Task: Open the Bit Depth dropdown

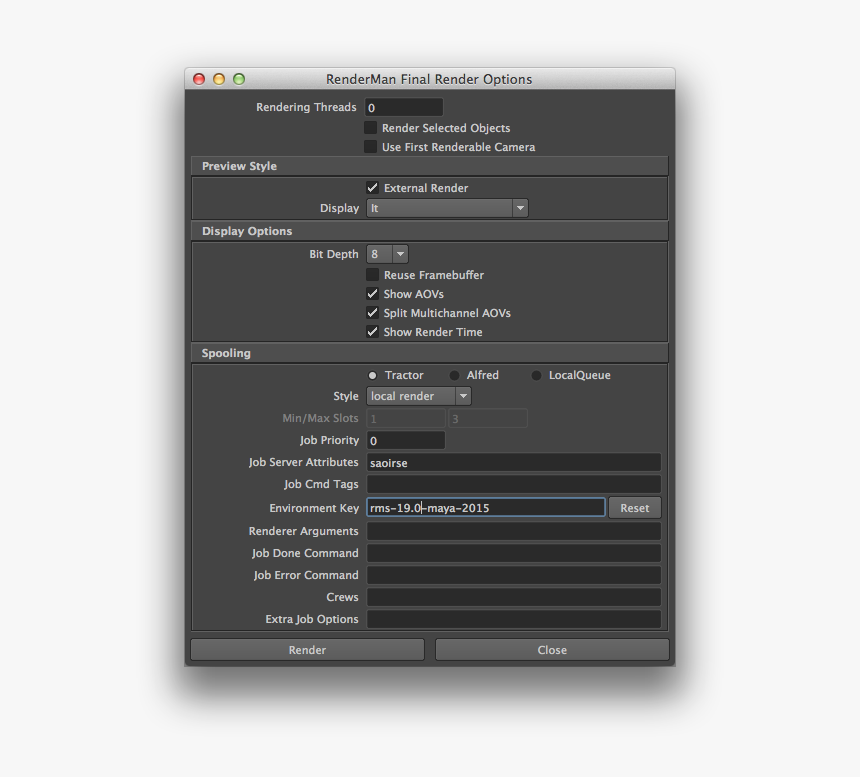Action: point(387,254)
